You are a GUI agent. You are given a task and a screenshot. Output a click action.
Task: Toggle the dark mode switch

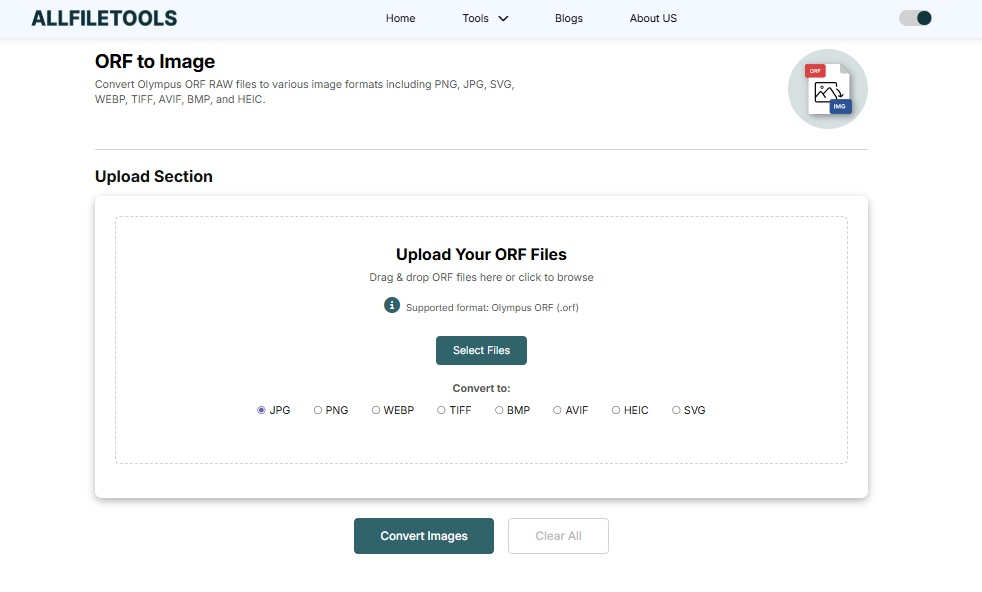(915, 18)
